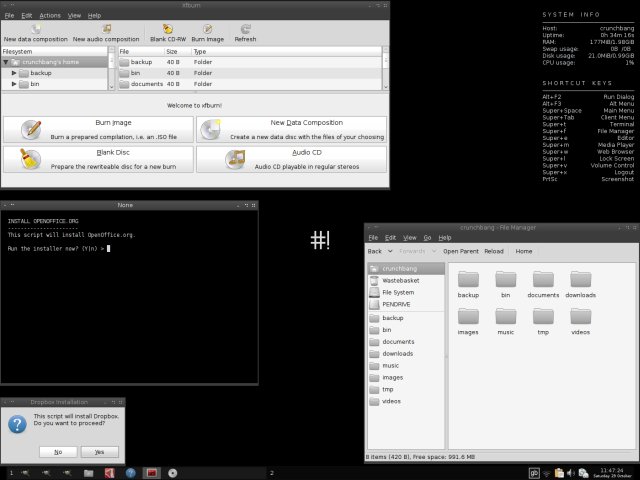Expand the backup folder in xfburn tree
640x480 pixels.
[14, 73]
